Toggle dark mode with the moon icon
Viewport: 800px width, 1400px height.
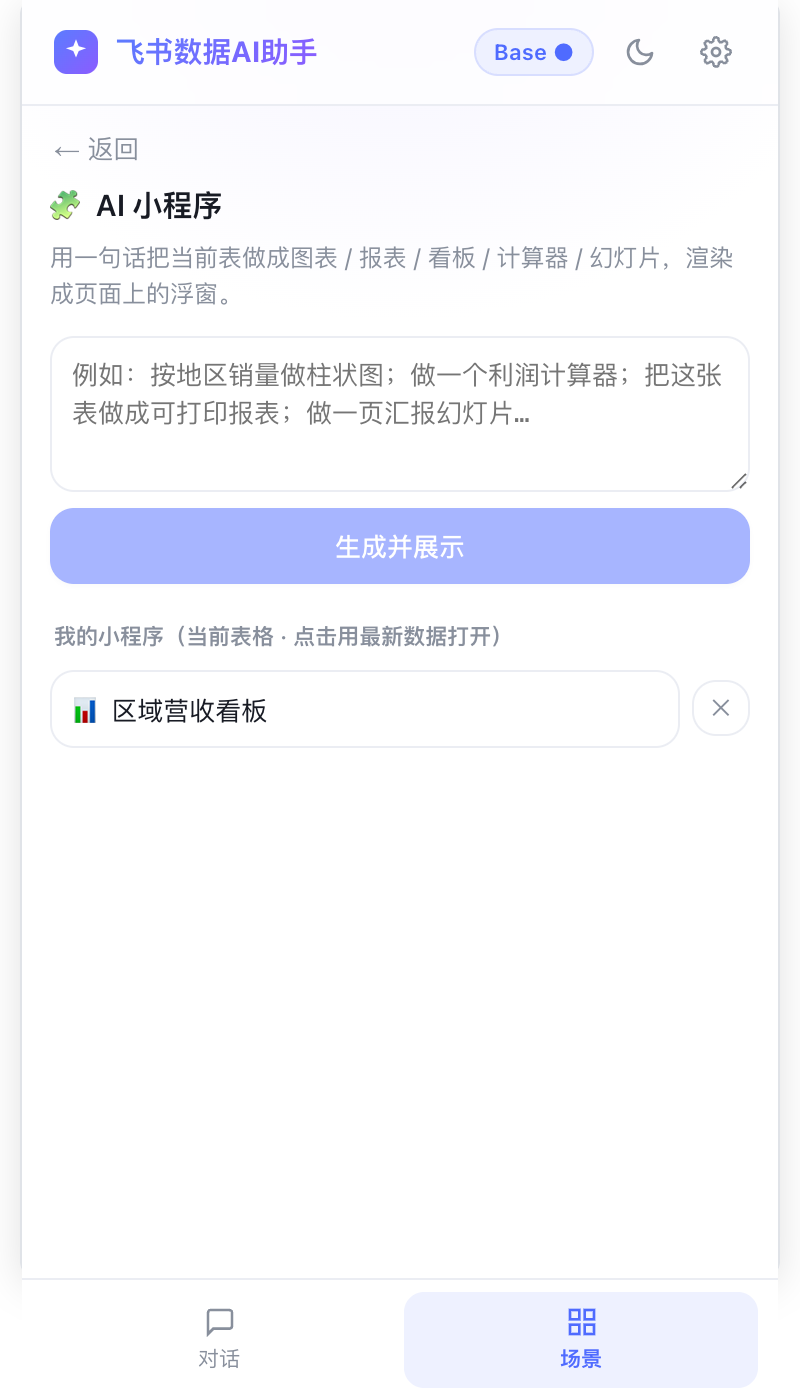click(640, 52)
